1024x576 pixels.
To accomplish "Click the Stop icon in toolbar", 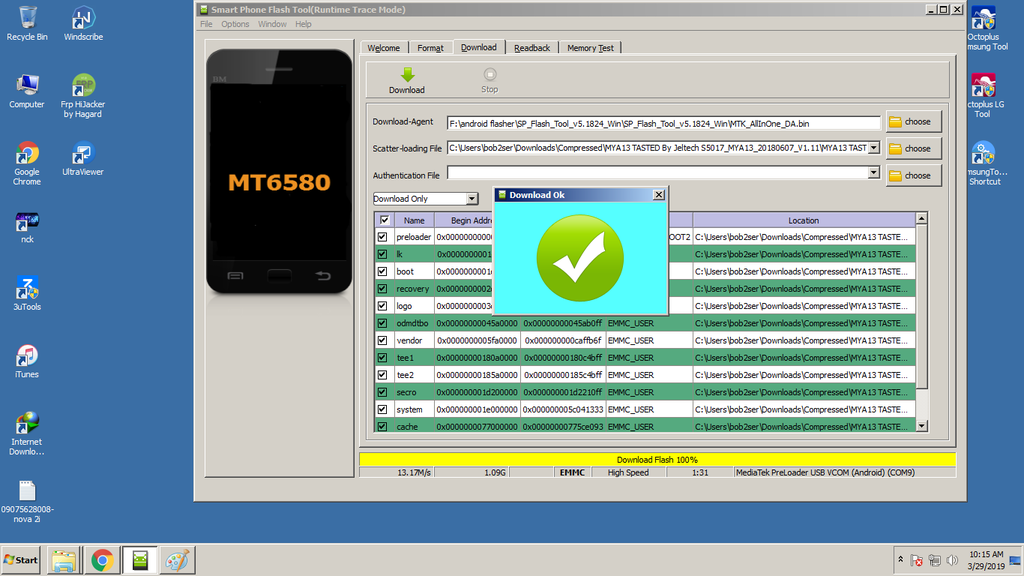I will 489,75.
